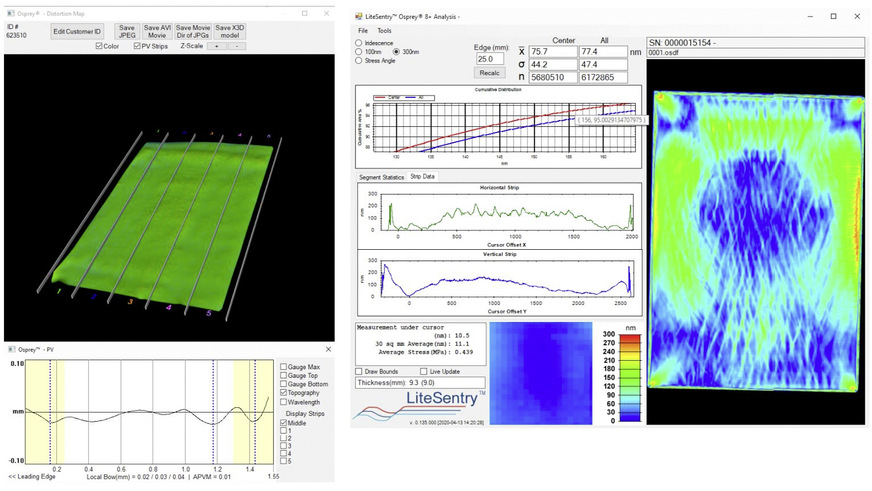
Task: Choose the Stress Angle radio button
Action: click(x=359, y=60)
